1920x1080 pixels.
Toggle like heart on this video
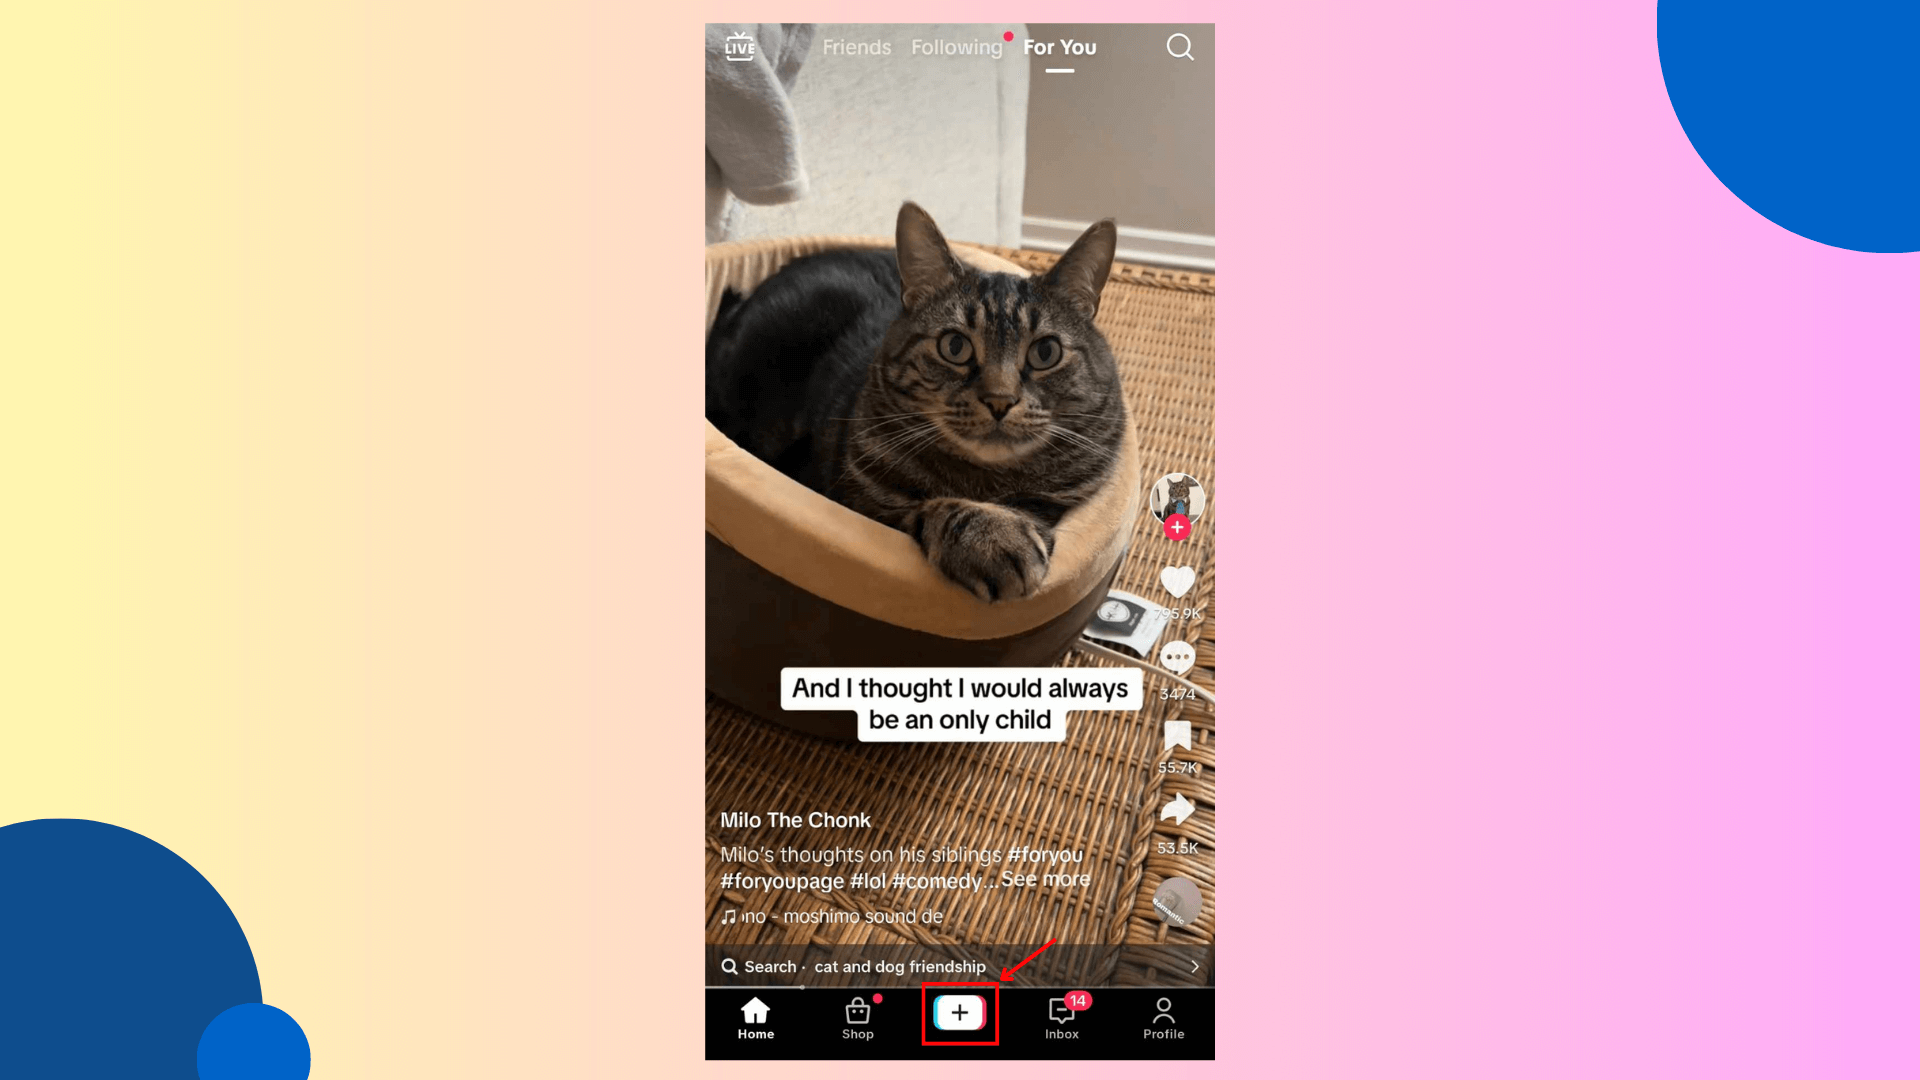[x=1176, y=582]
